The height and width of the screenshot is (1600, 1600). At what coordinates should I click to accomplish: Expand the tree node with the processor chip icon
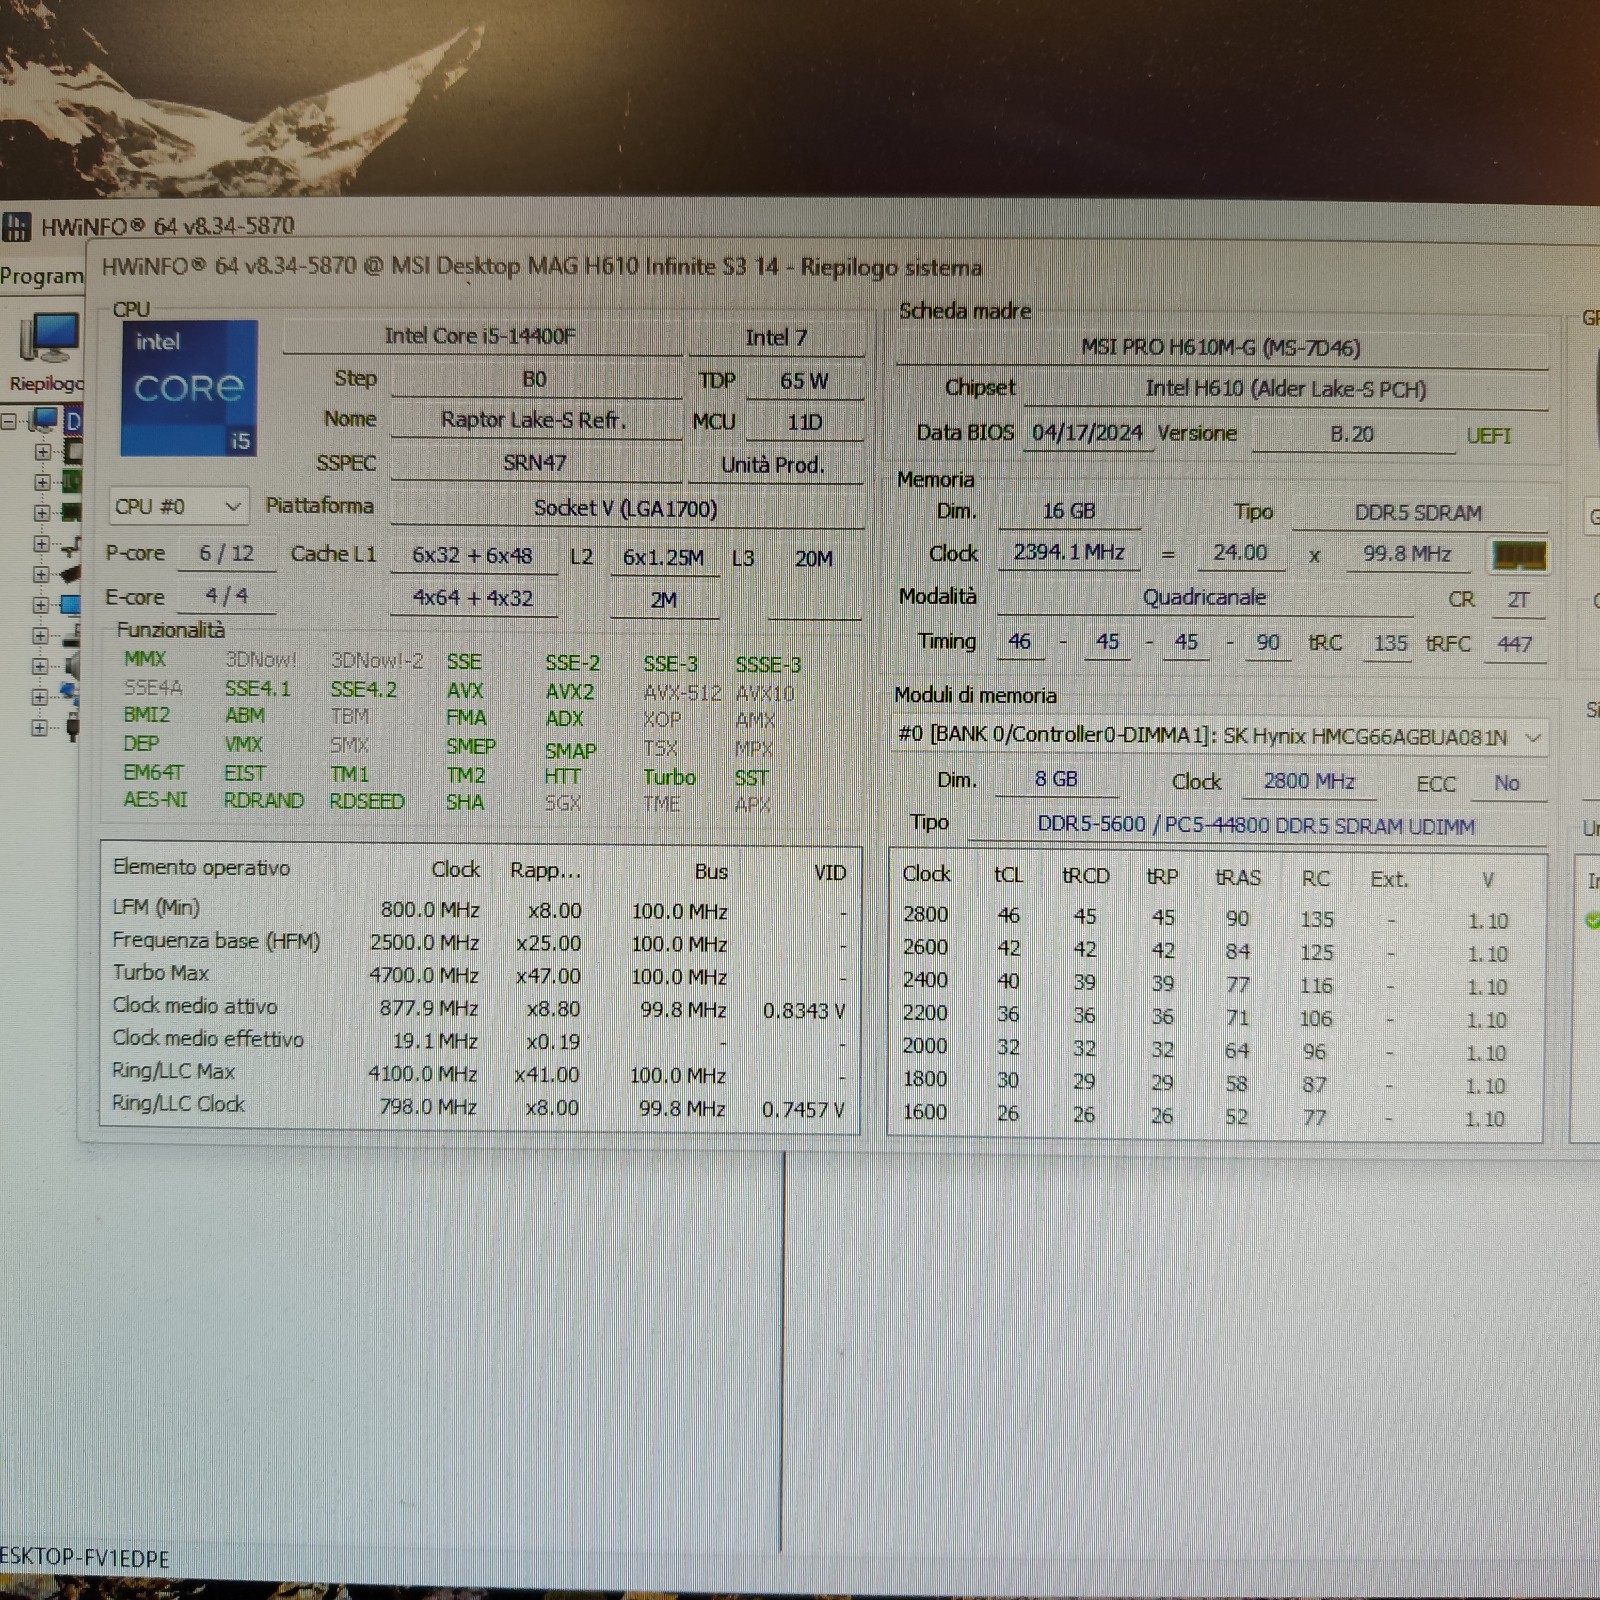coord(41,451)
